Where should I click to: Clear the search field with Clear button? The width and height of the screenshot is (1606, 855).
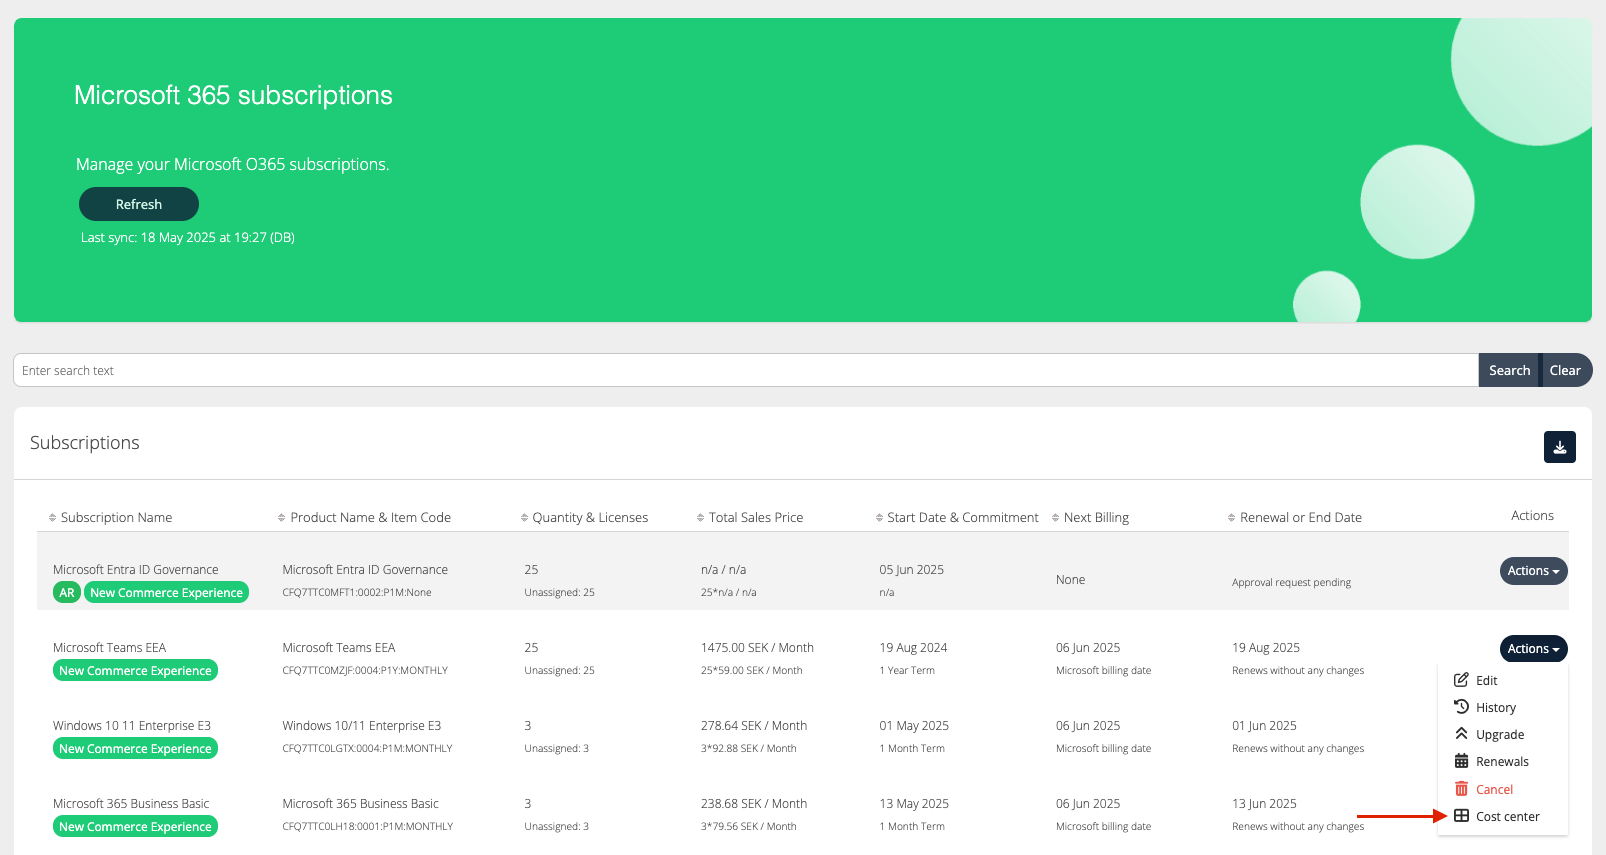click(x=1565, y=370)
